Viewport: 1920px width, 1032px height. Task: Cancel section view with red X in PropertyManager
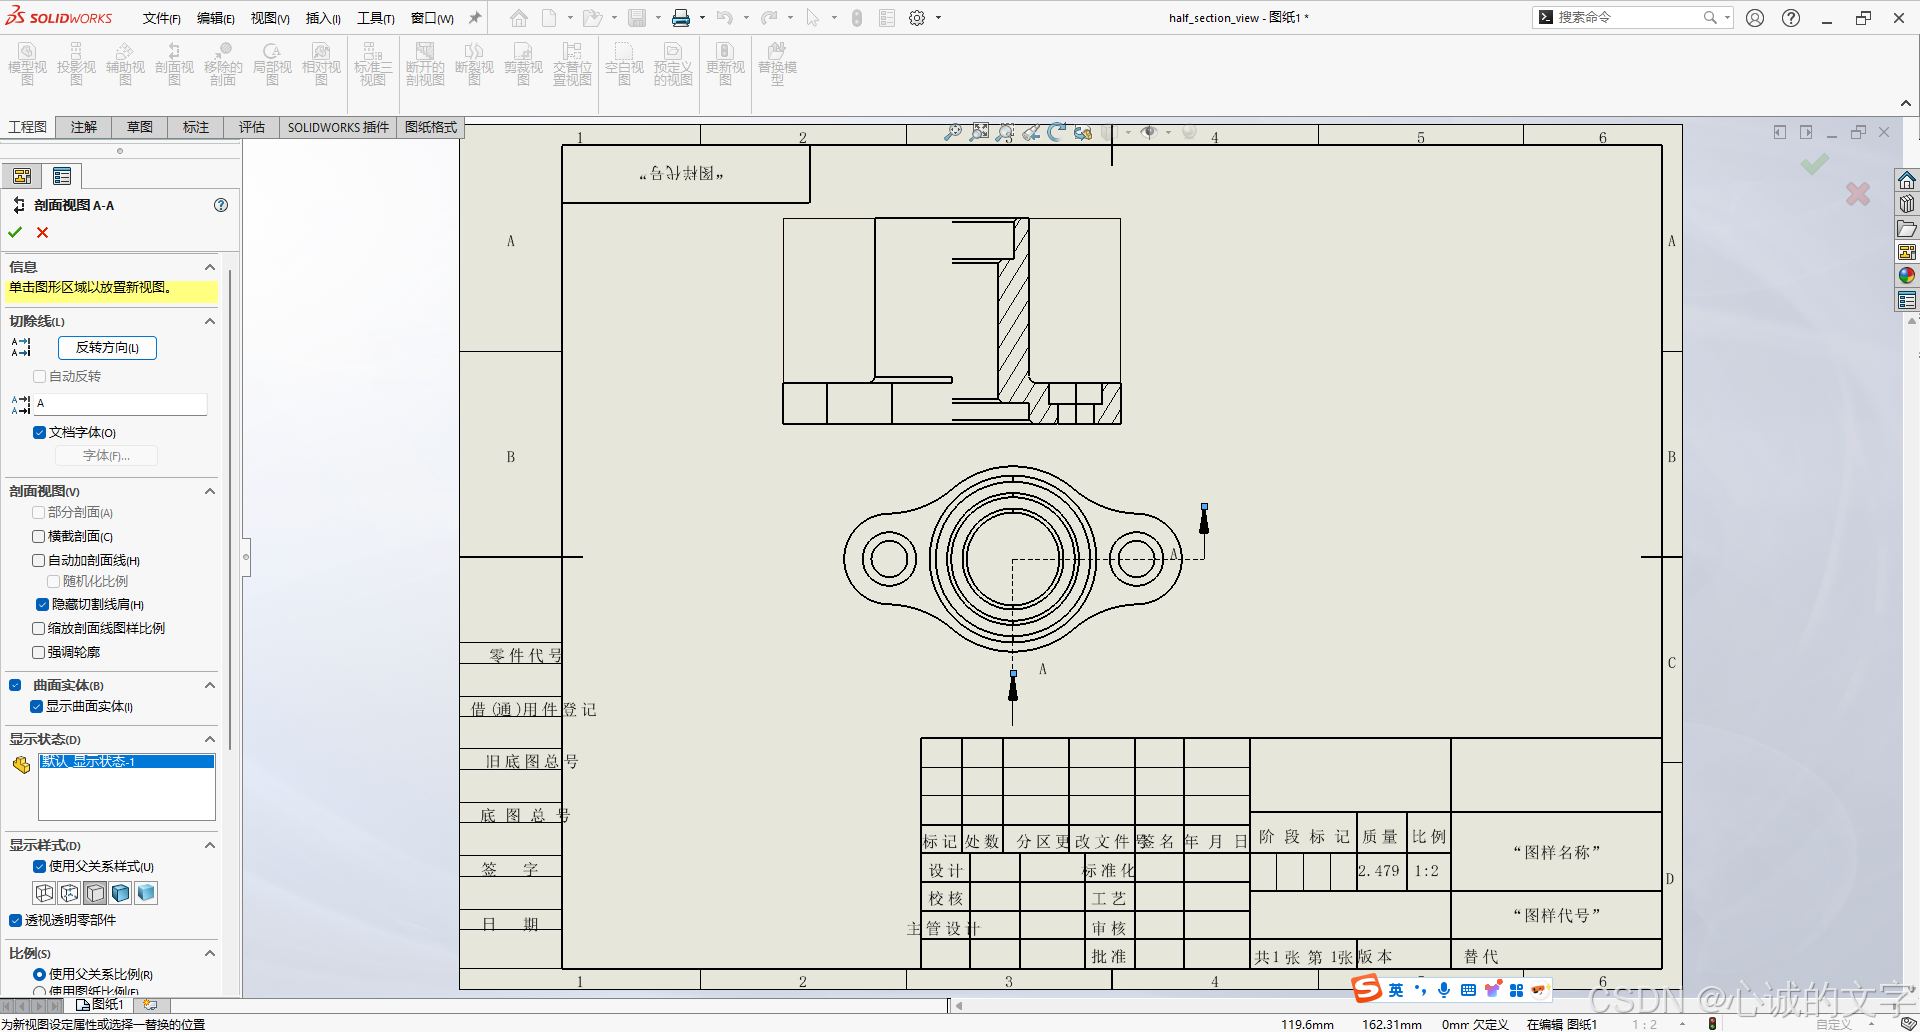42,232
